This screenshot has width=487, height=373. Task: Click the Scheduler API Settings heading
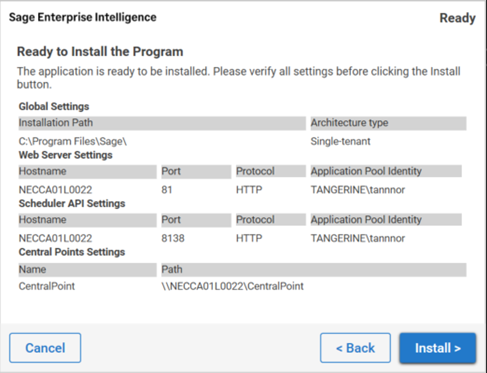(x=72, y=203)
